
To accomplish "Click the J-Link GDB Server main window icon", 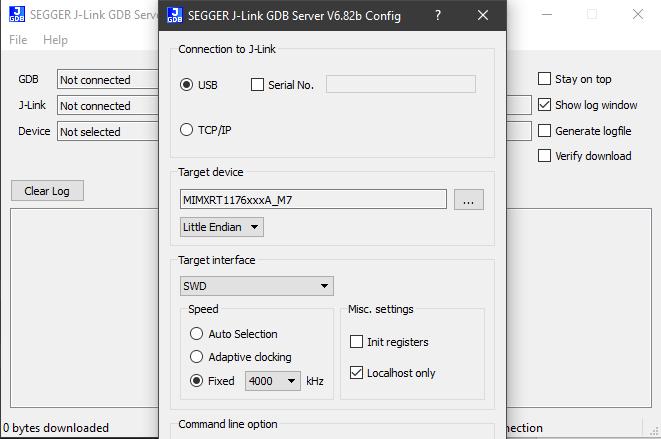I will coord(17,16).
